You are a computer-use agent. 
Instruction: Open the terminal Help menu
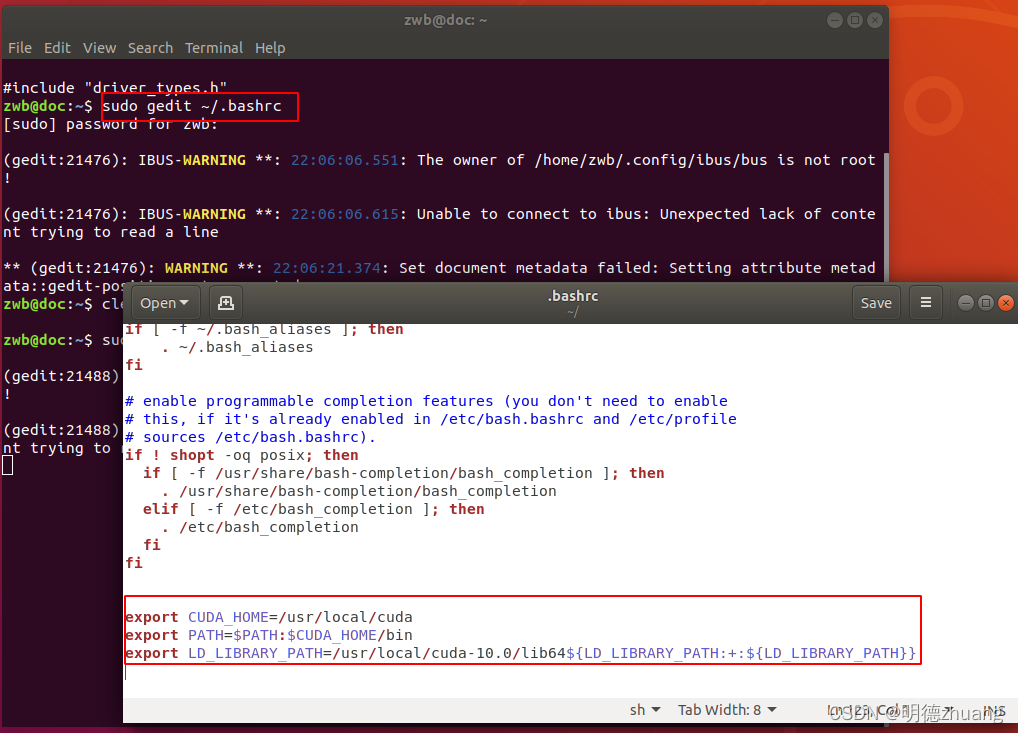(x=270, y=48)
